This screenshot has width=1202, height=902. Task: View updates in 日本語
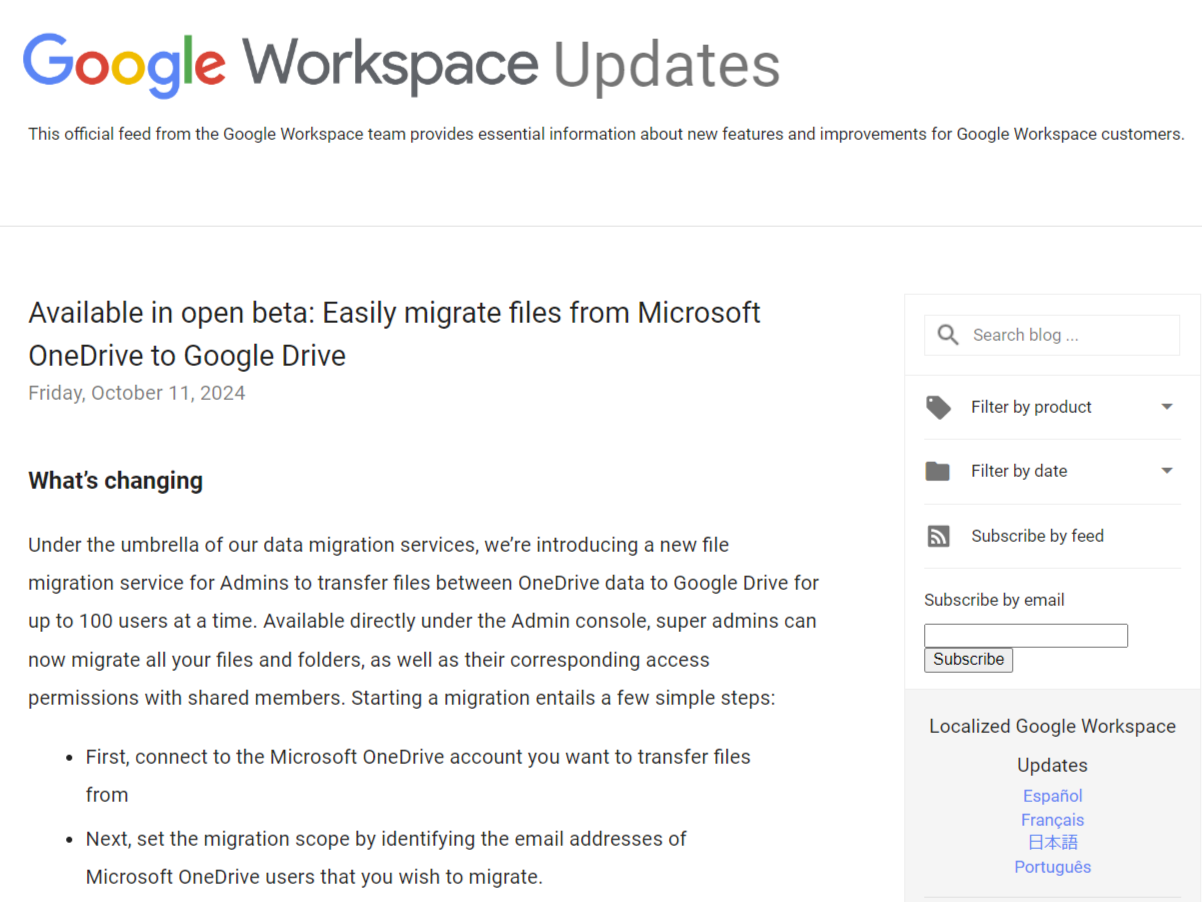click(1052, 842)
